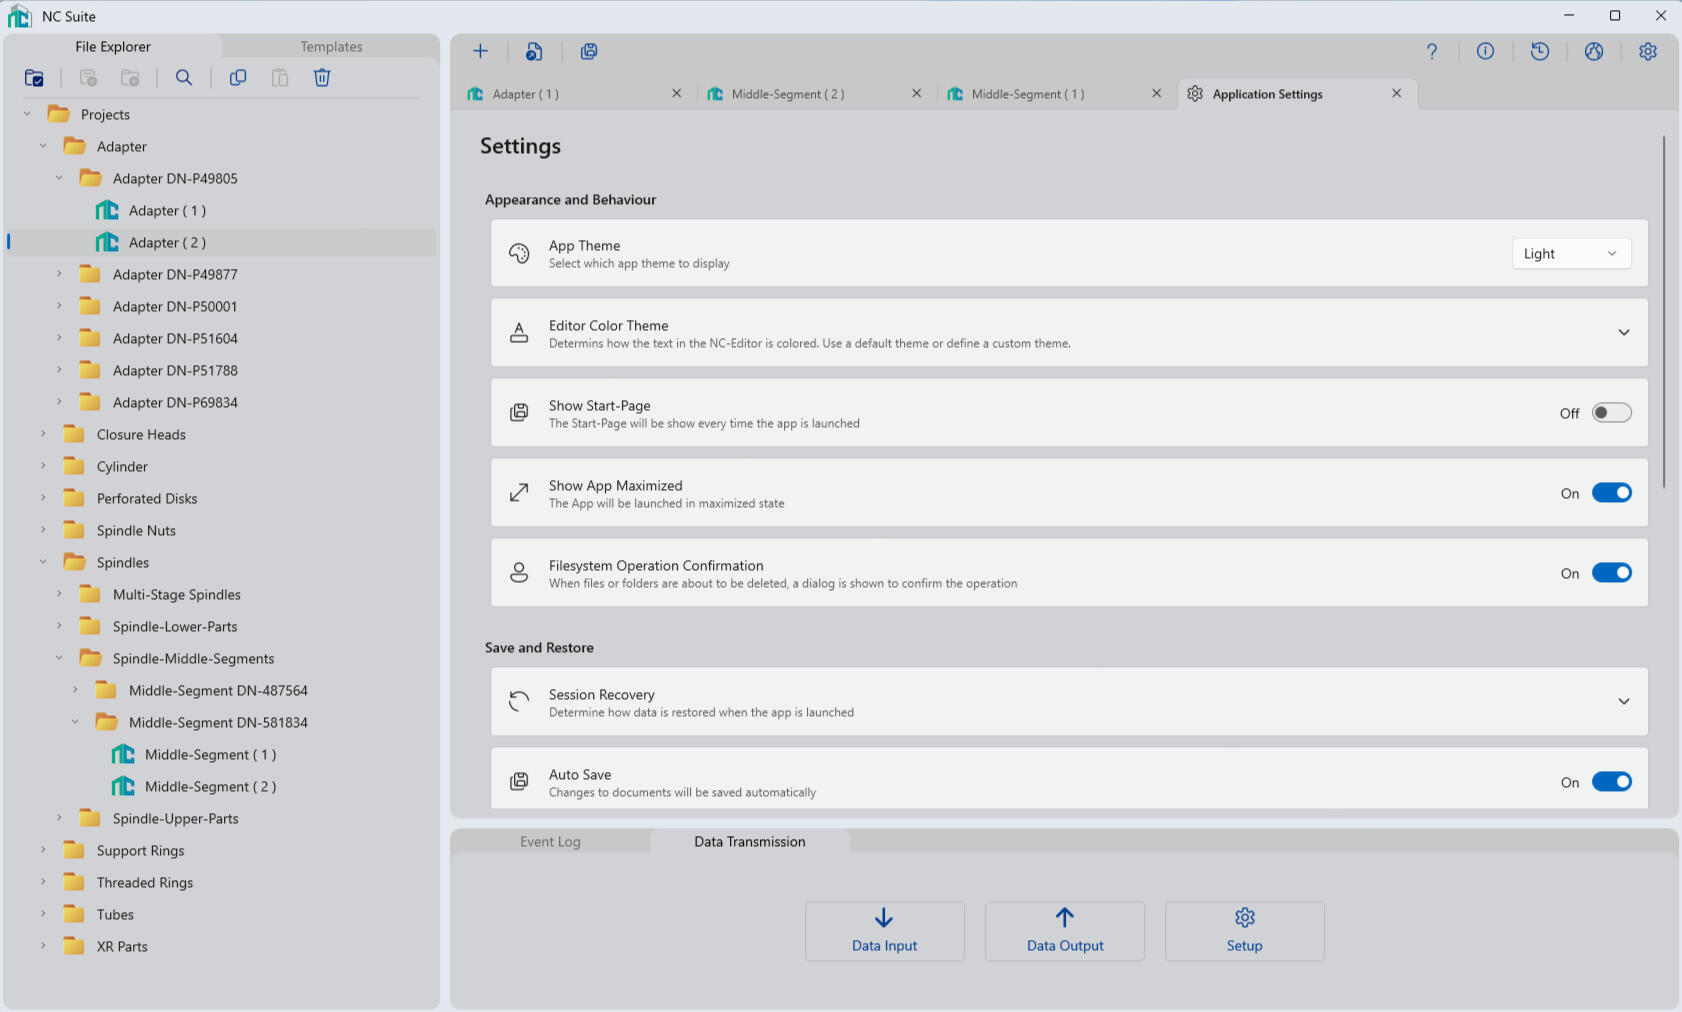Select Middle-Segment ( 1 ) file in tree
This screenshot has width=1682, height=1012.
coord(210,755)
